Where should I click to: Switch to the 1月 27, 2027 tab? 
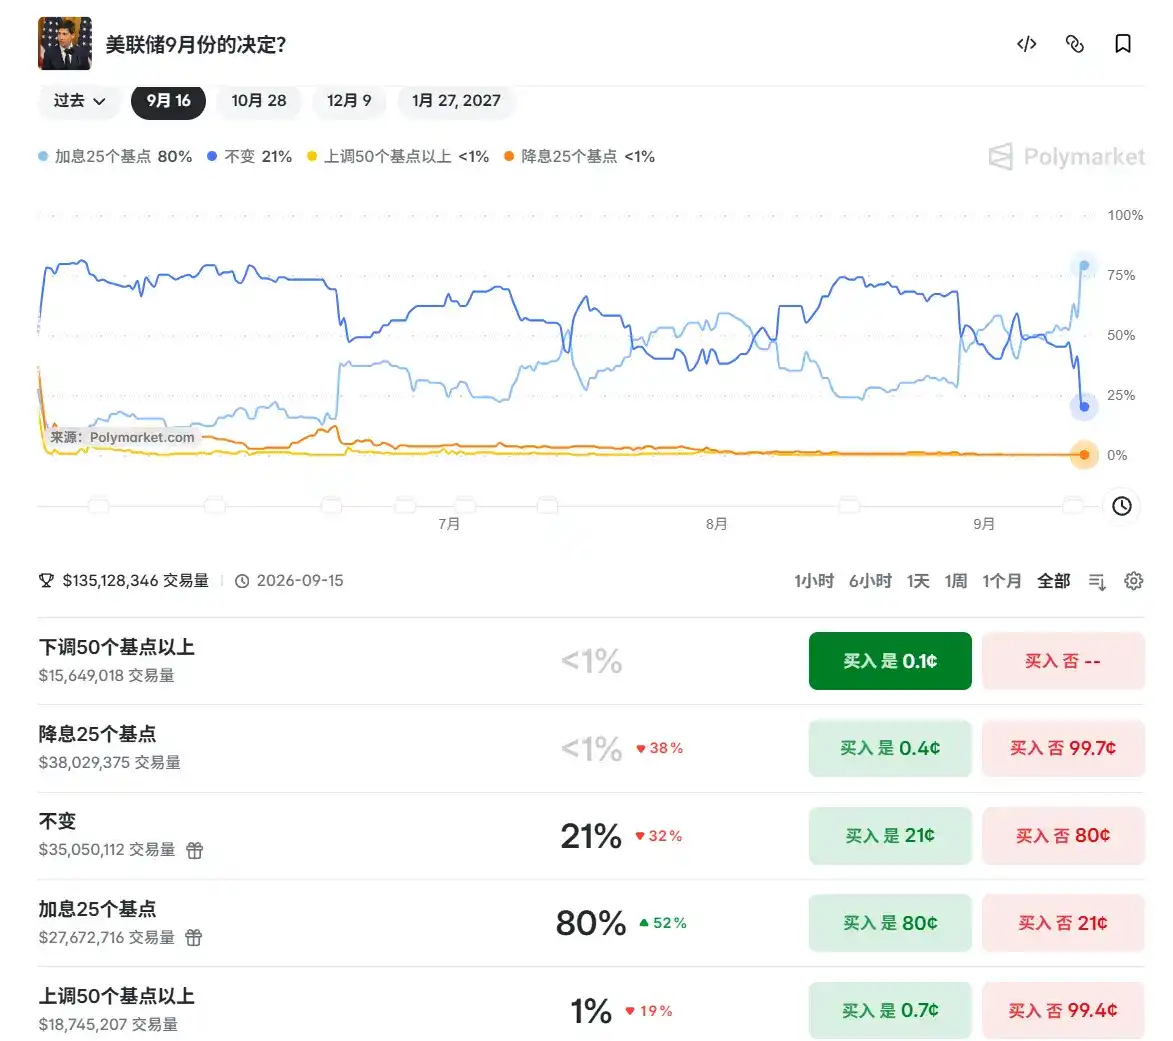(x=456, y=101)
